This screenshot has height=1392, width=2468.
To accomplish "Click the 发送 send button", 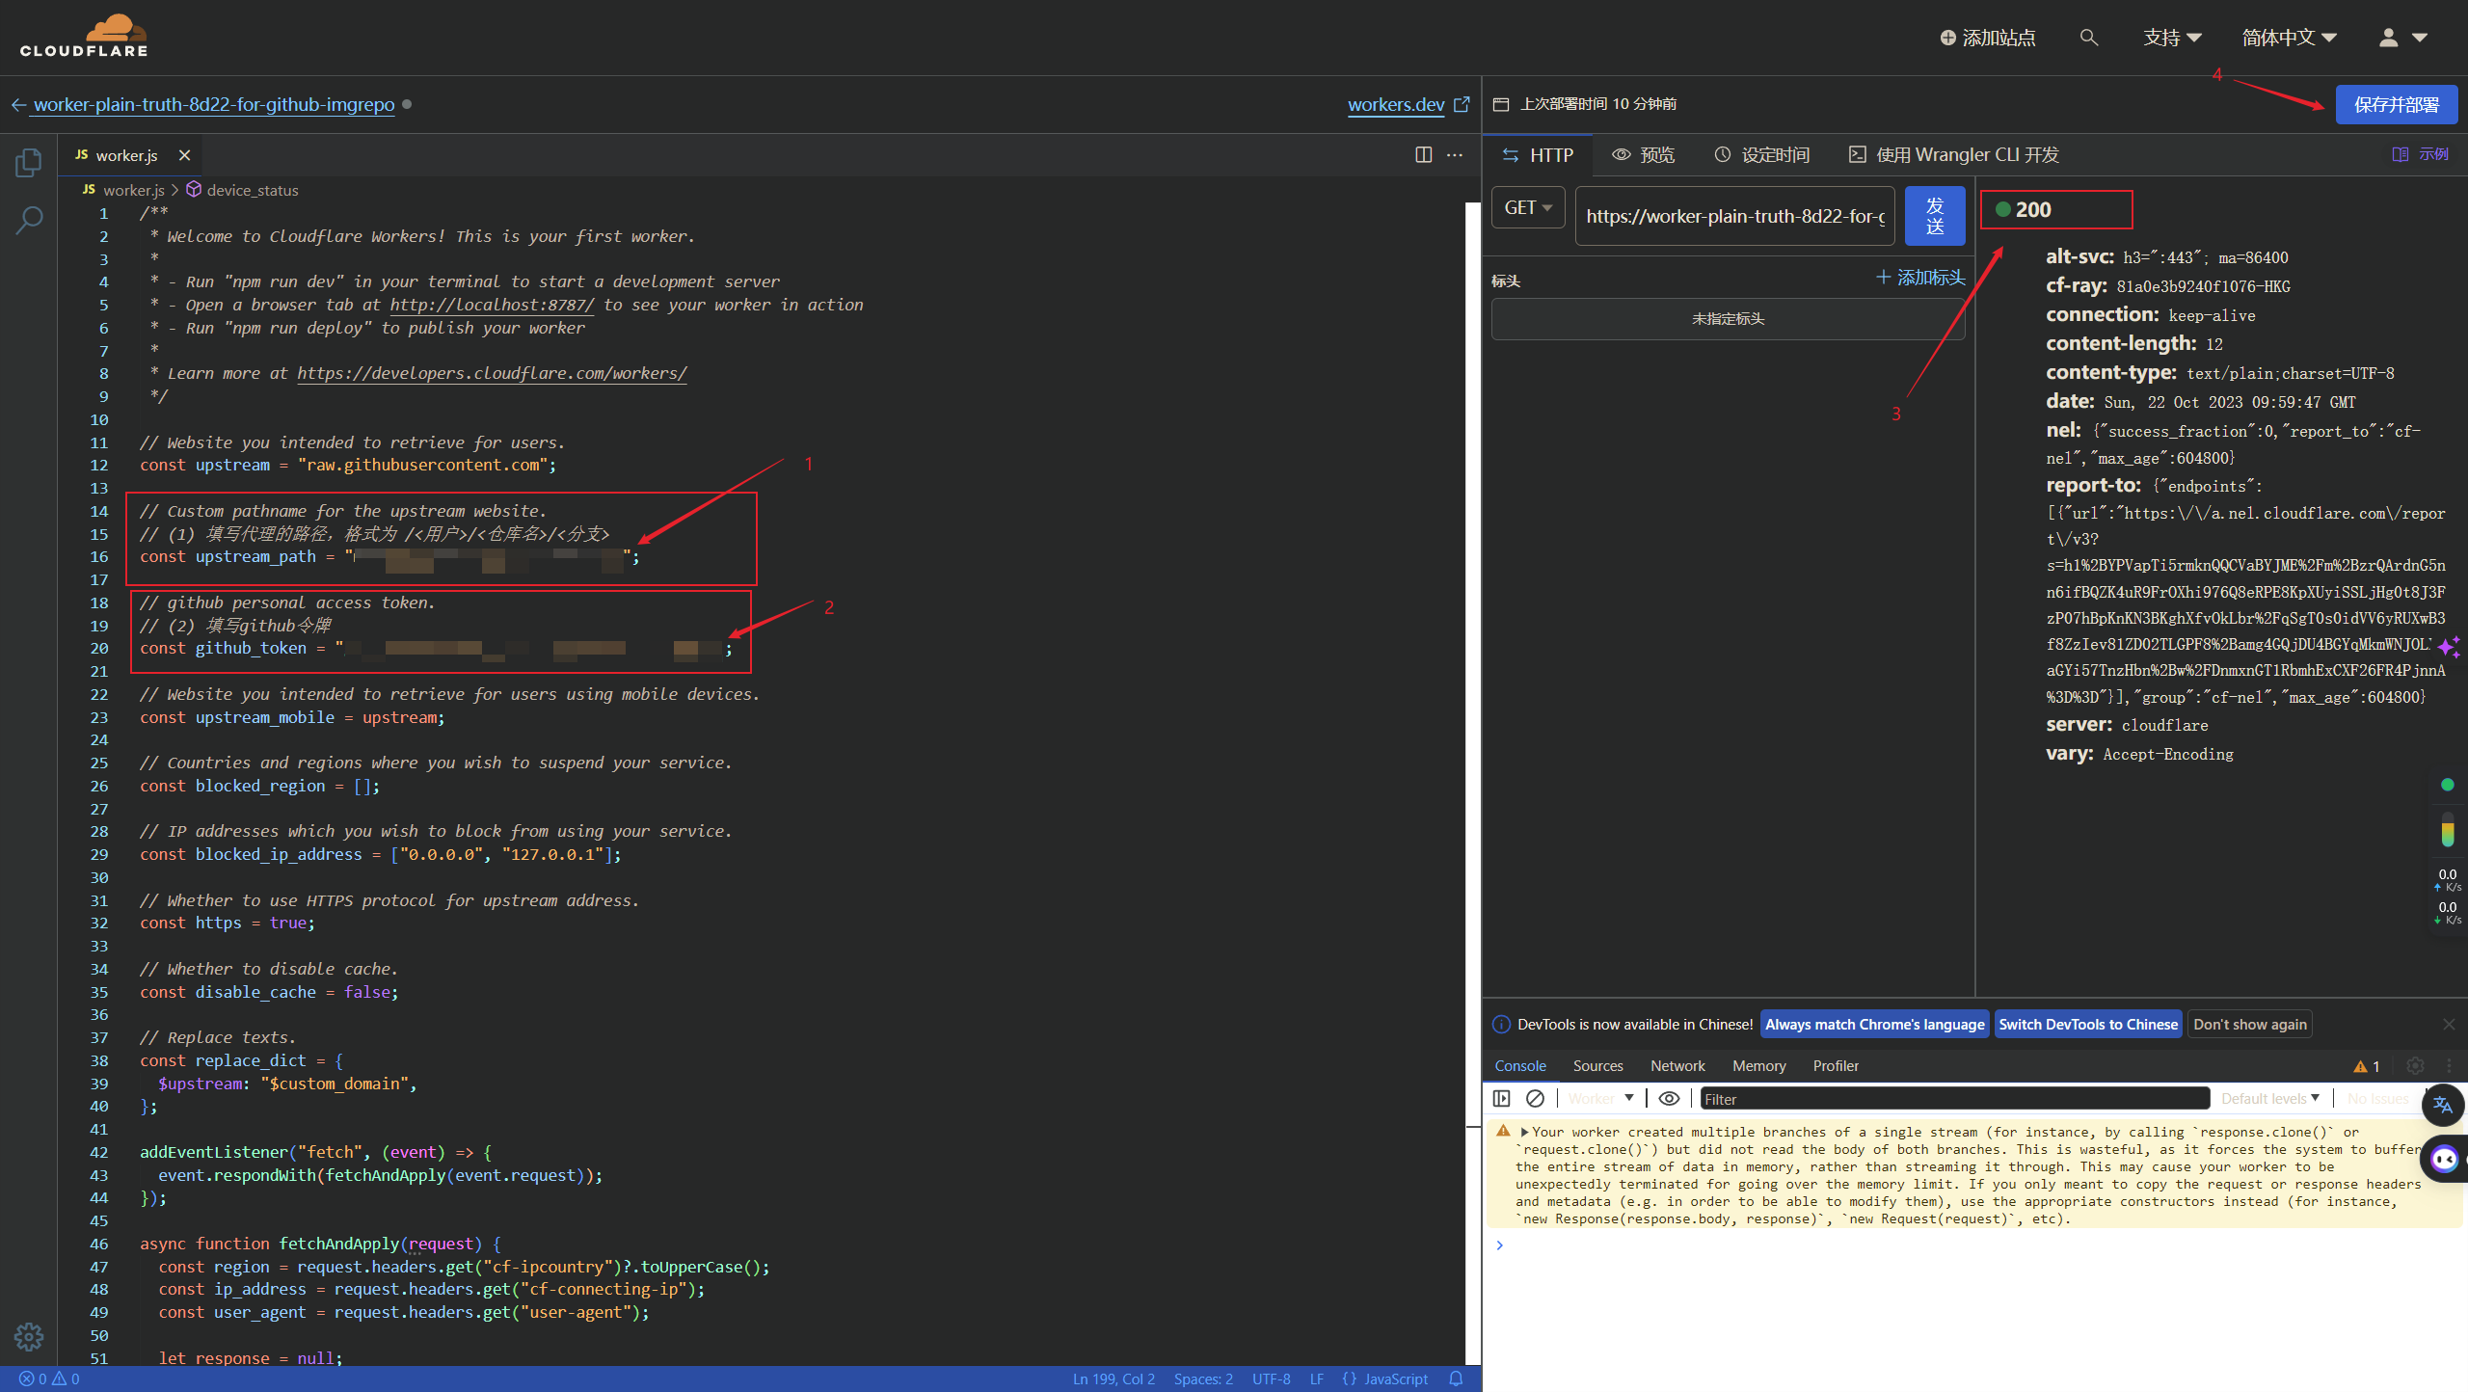I will click(1934, 216).
